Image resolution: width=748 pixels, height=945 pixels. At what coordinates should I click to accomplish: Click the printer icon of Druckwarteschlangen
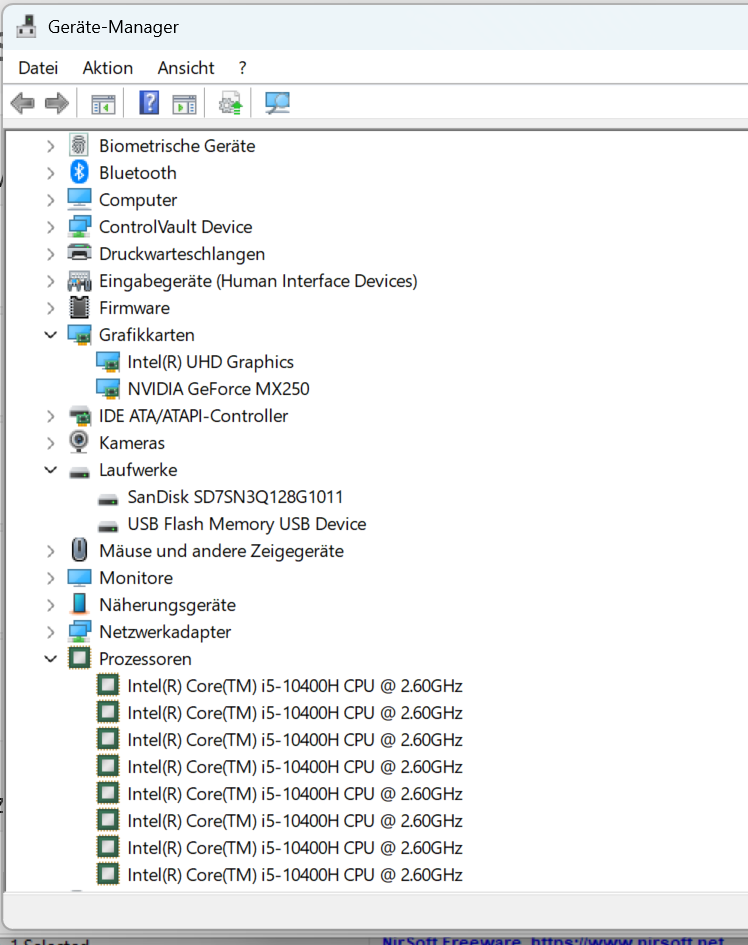pyautogui.click(x=79, y=253)
